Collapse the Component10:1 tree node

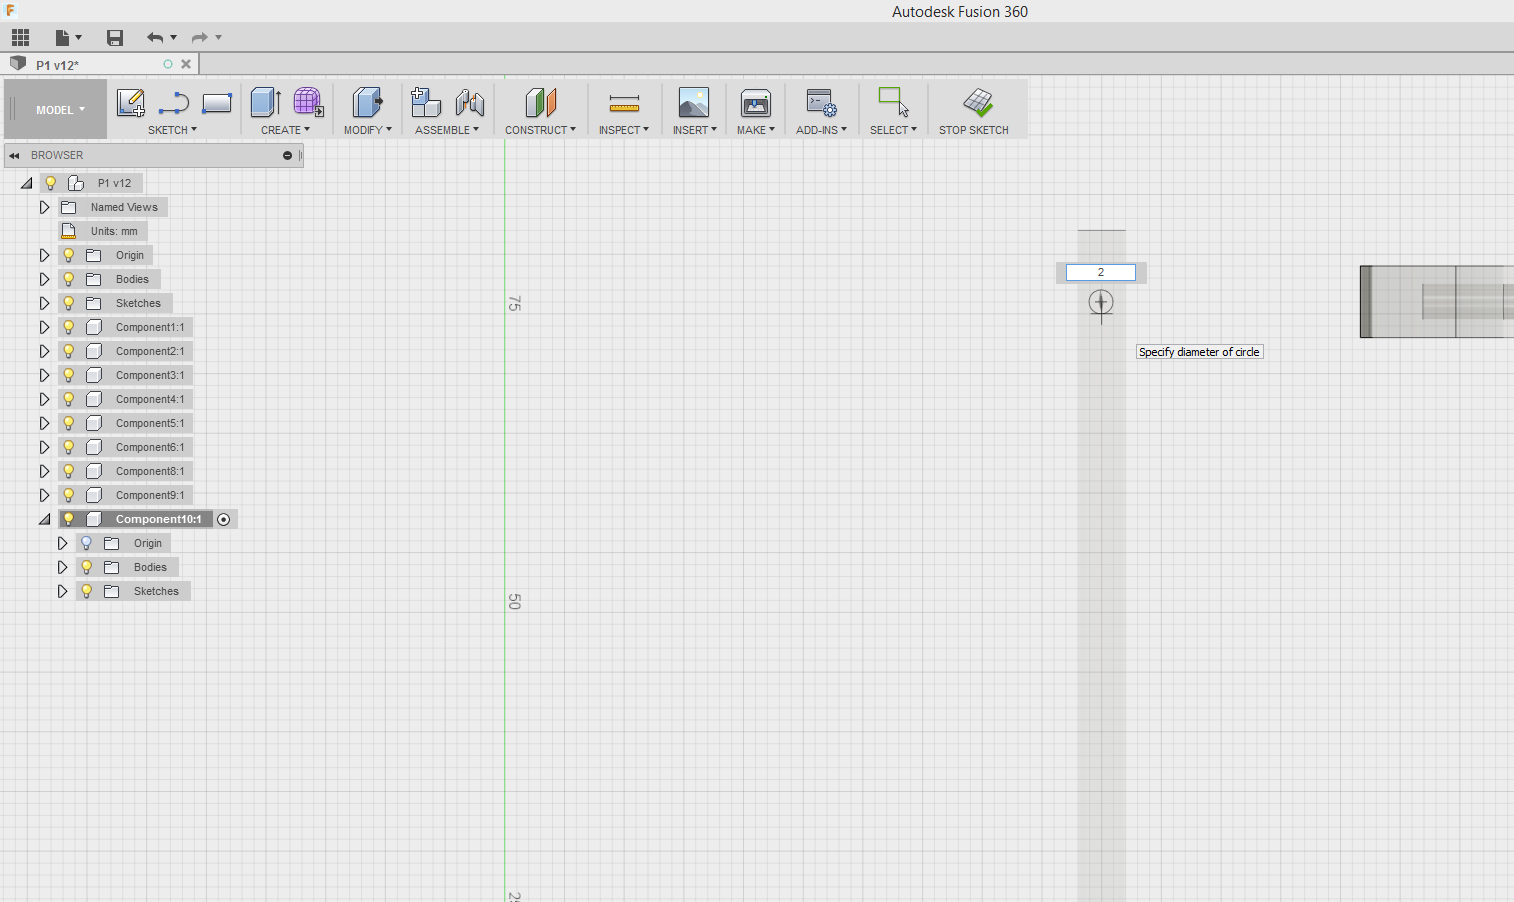(44, 519)
